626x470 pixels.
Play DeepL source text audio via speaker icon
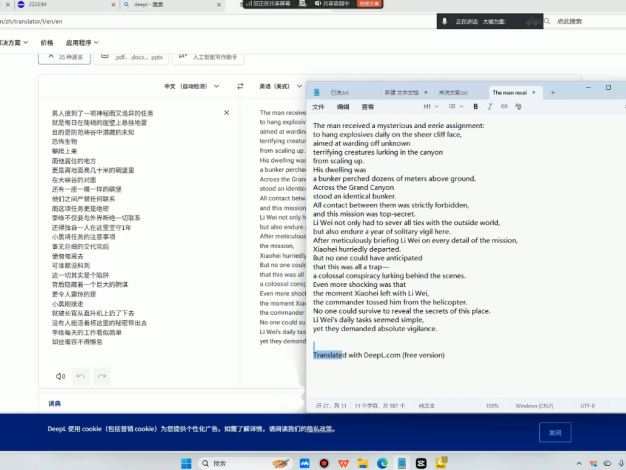click(60, 376)
